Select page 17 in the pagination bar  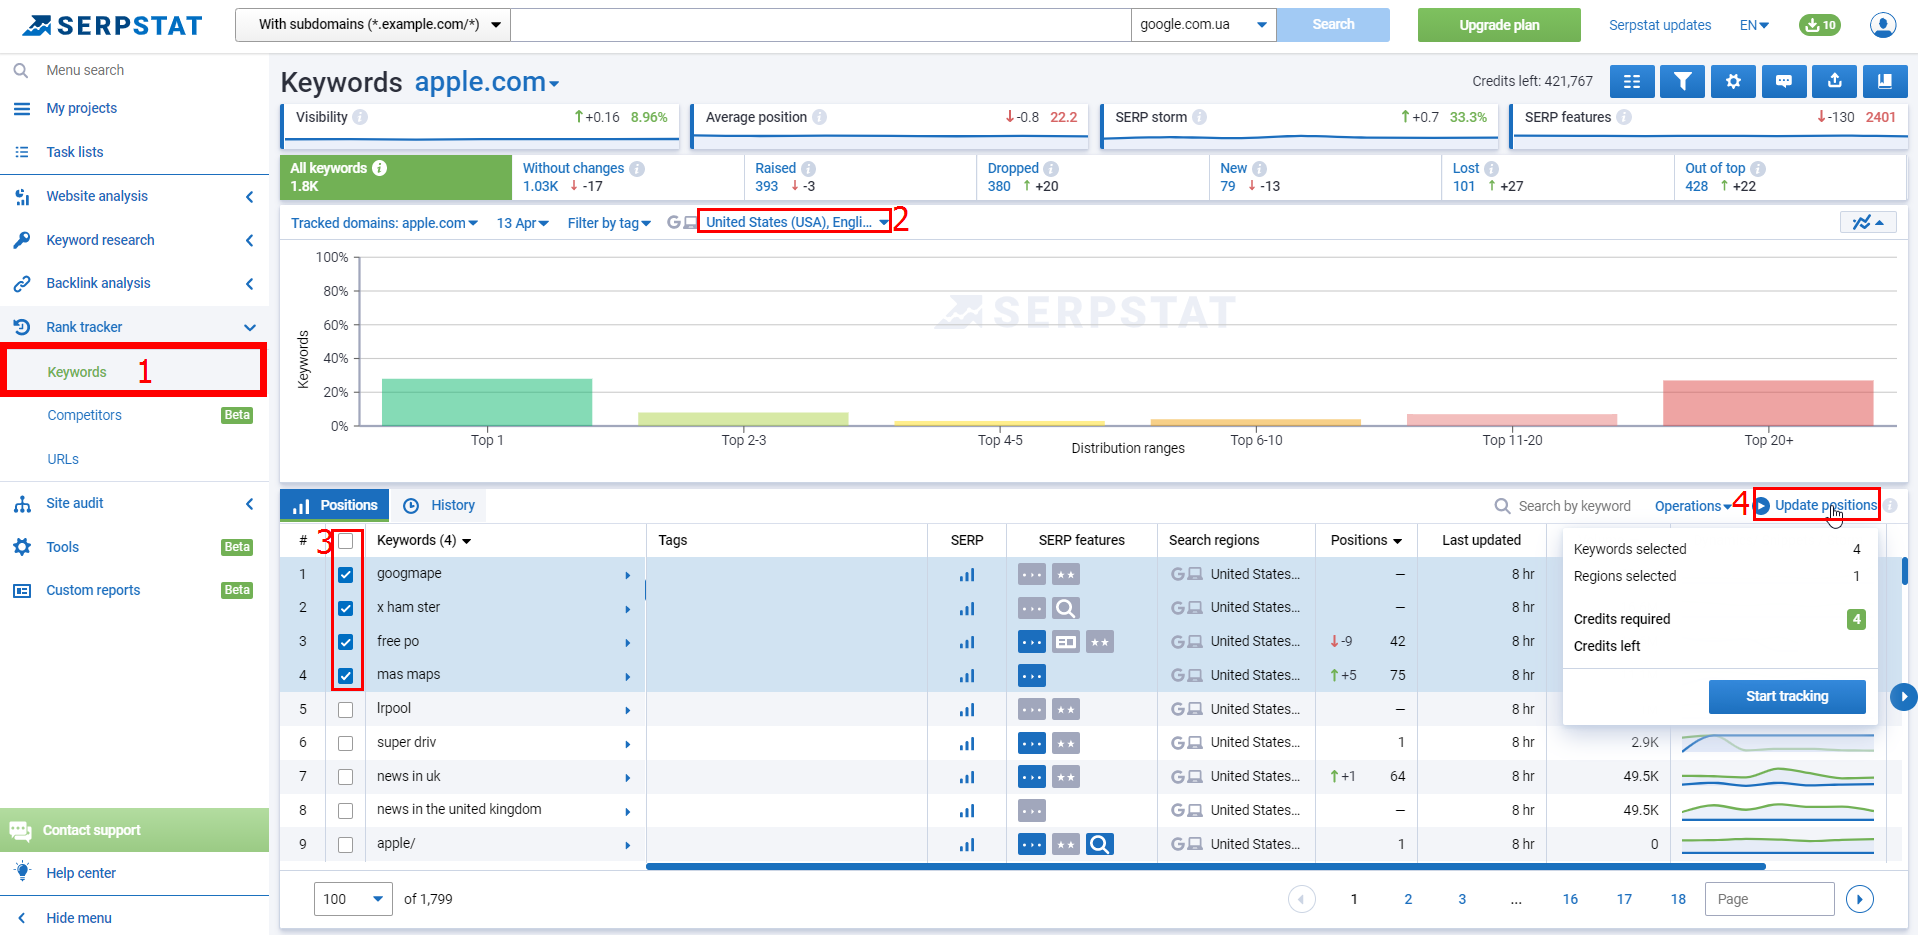(1623, 899)
